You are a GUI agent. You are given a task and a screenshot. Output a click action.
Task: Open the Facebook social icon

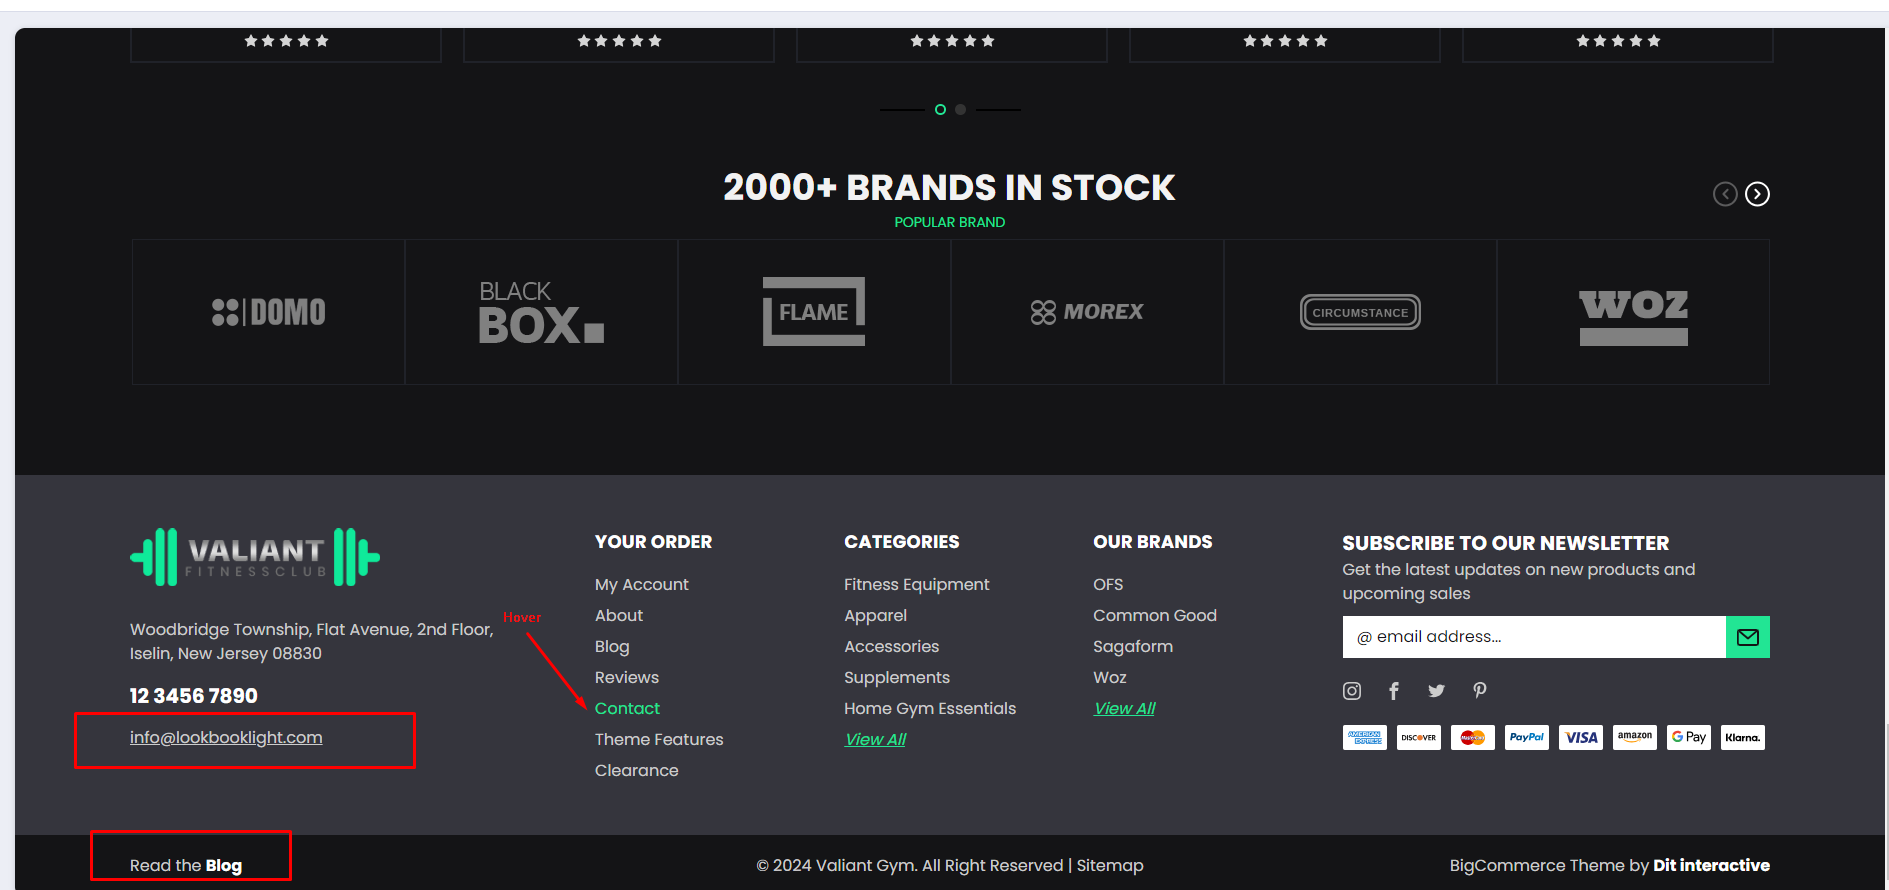coord(1394,691)
